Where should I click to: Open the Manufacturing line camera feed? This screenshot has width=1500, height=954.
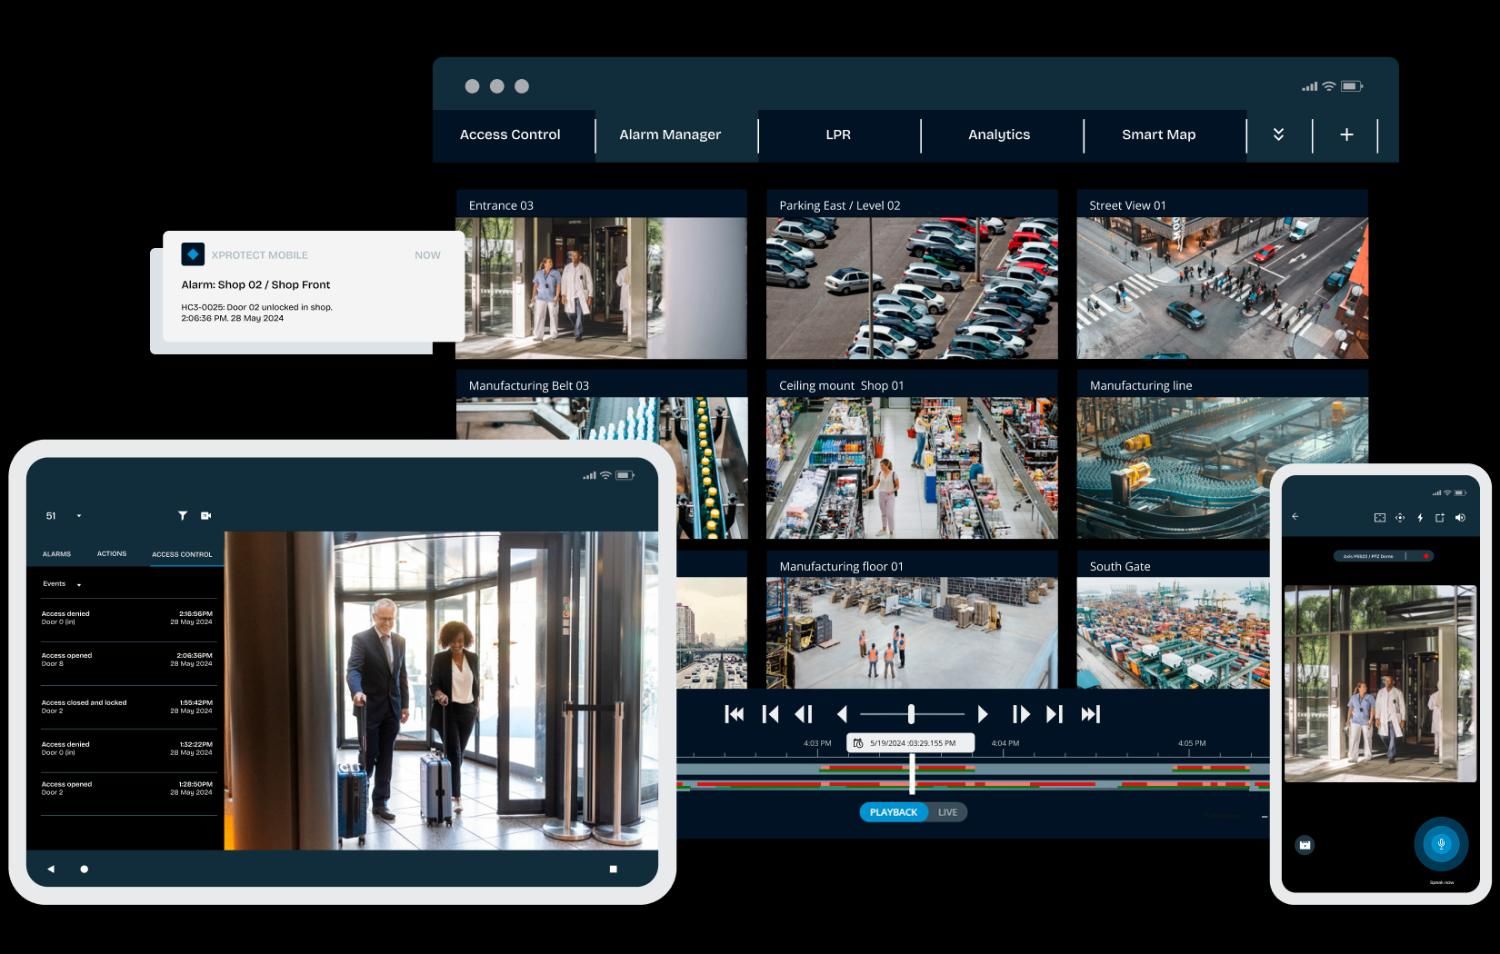pyautogui.click(x=1222, y=455)
